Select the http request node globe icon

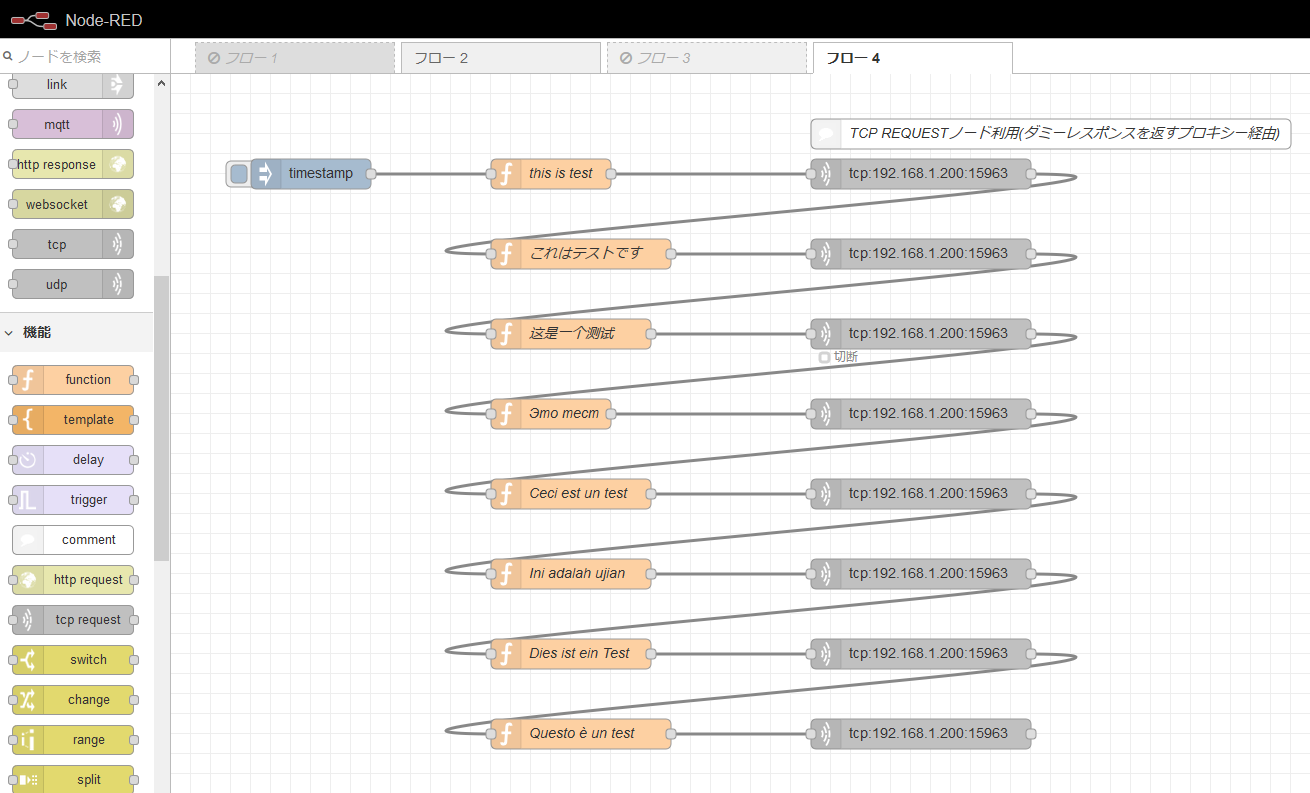click(28, 580)
